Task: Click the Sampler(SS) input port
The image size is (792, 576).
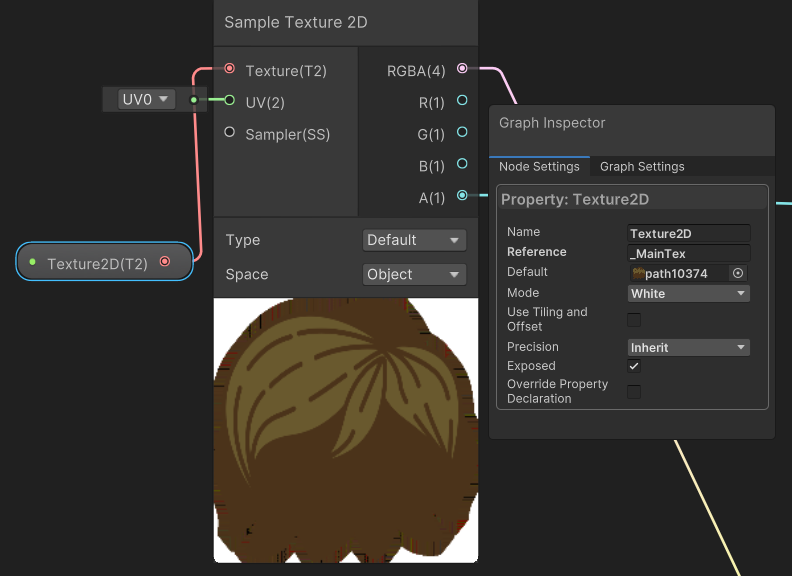Action: click(230, 132)
